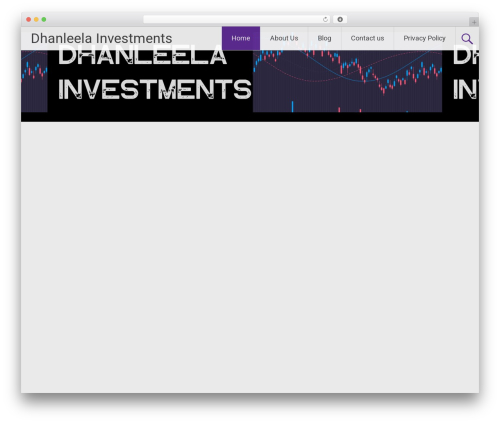Close the window with red button
This screenshot has height=423, width=500.
29,20
